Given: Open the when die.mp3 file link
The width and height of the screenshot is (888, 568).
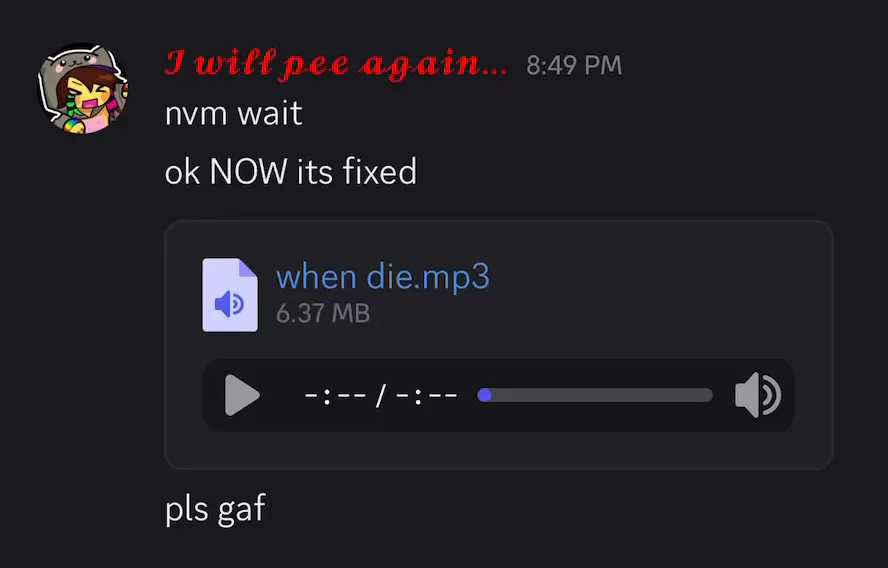Looking at the screenshot, I should point(383,277).
